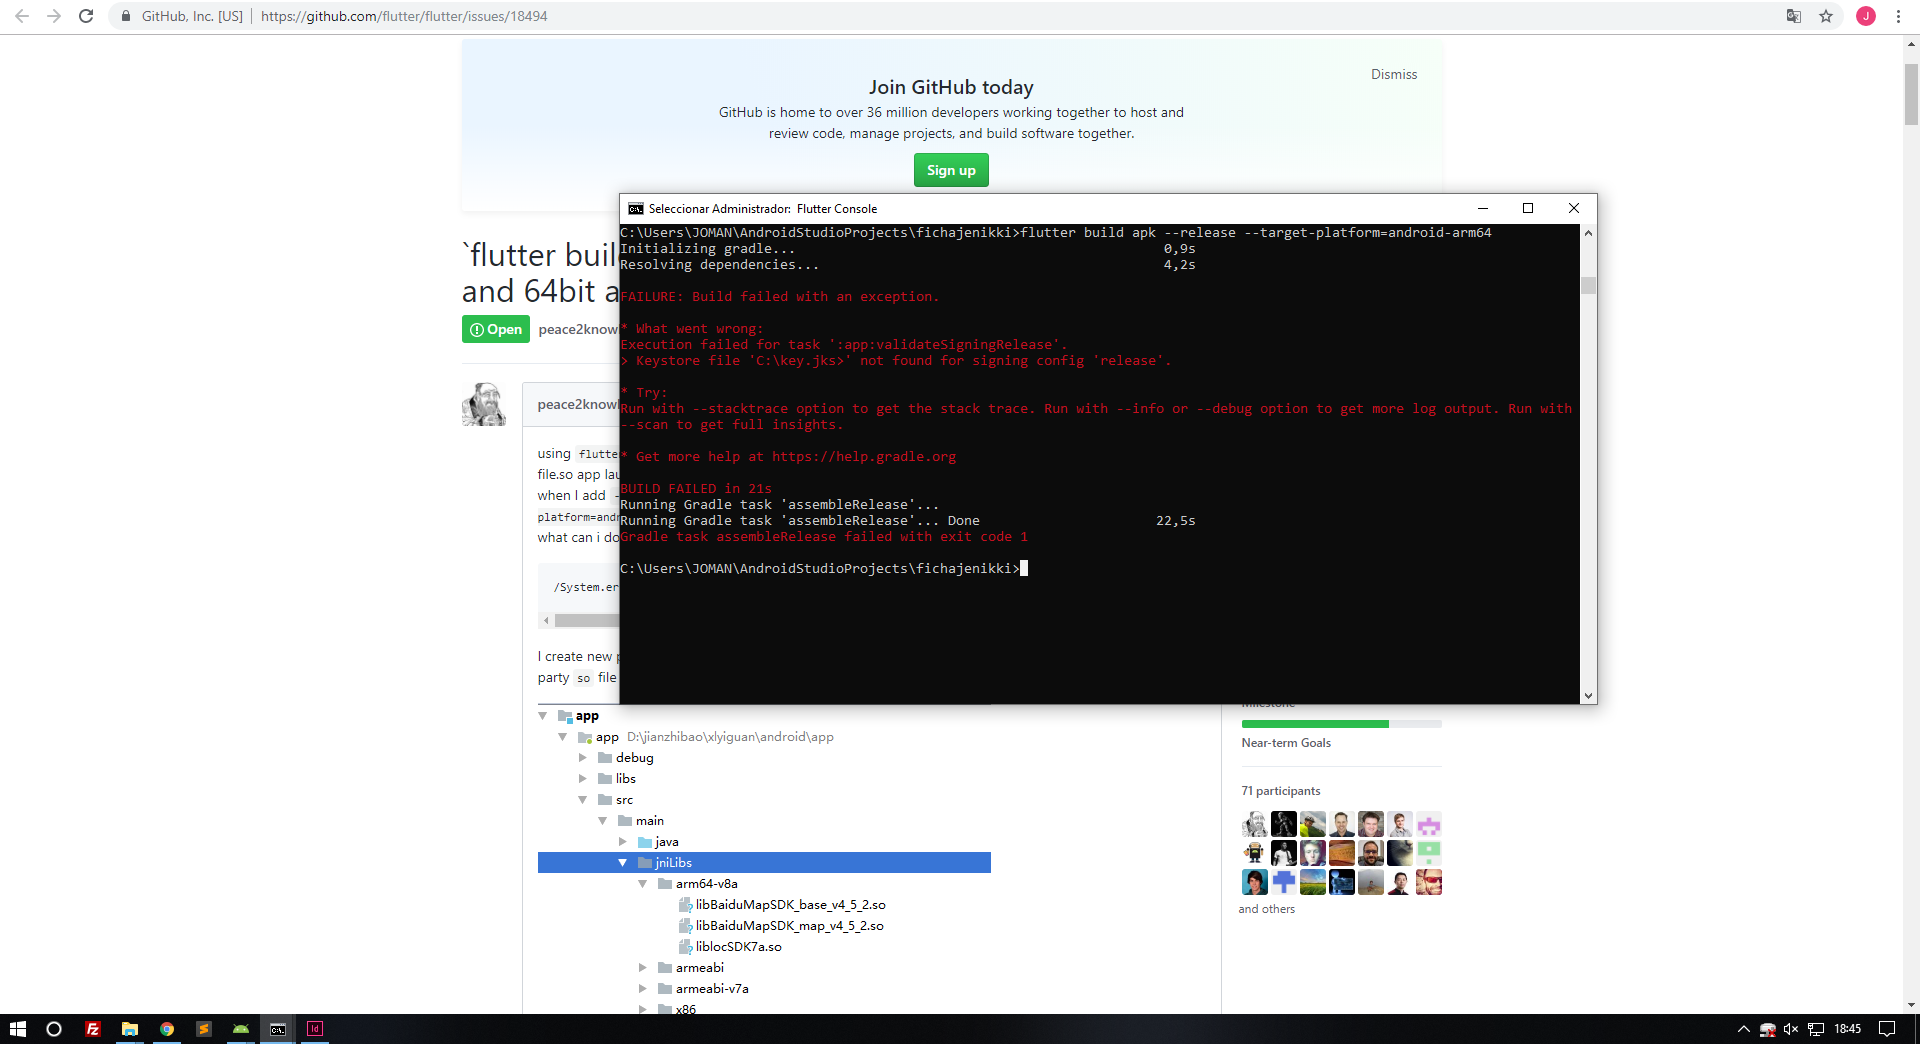
Task: Click the Android robot participant avatar
Action: [1254, 853]
